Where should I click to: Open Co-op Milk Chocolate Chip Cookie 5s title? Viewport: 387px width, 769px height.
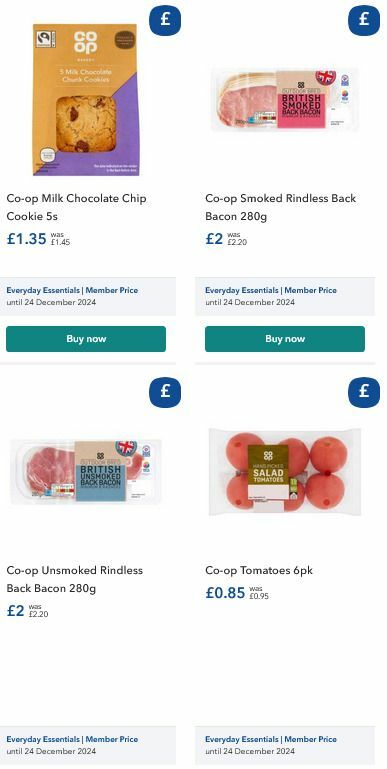[77, 207]
